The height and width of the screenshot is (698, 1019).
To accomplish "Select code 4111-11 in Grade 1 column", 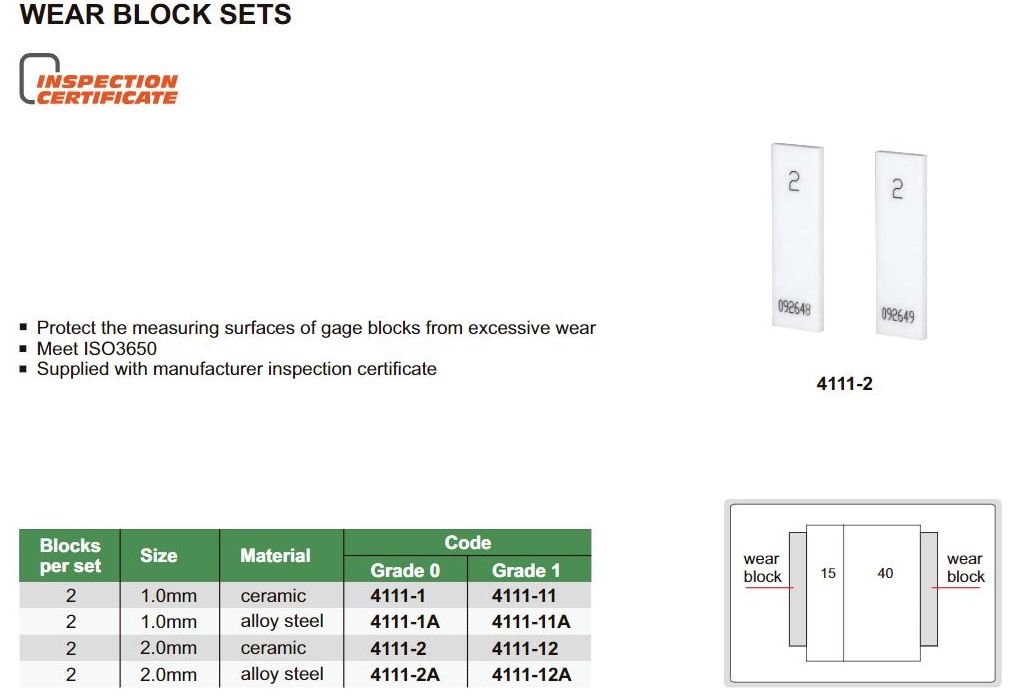I will (x=524, y=596).
